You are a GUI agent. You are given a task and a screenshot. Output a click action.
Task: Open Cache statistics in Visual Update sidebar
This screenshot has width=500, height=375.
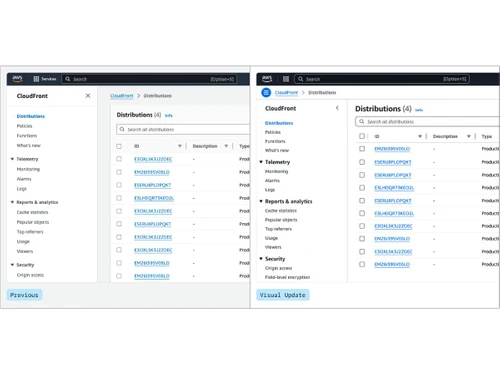pyautogui.click(x=281, y=210)
